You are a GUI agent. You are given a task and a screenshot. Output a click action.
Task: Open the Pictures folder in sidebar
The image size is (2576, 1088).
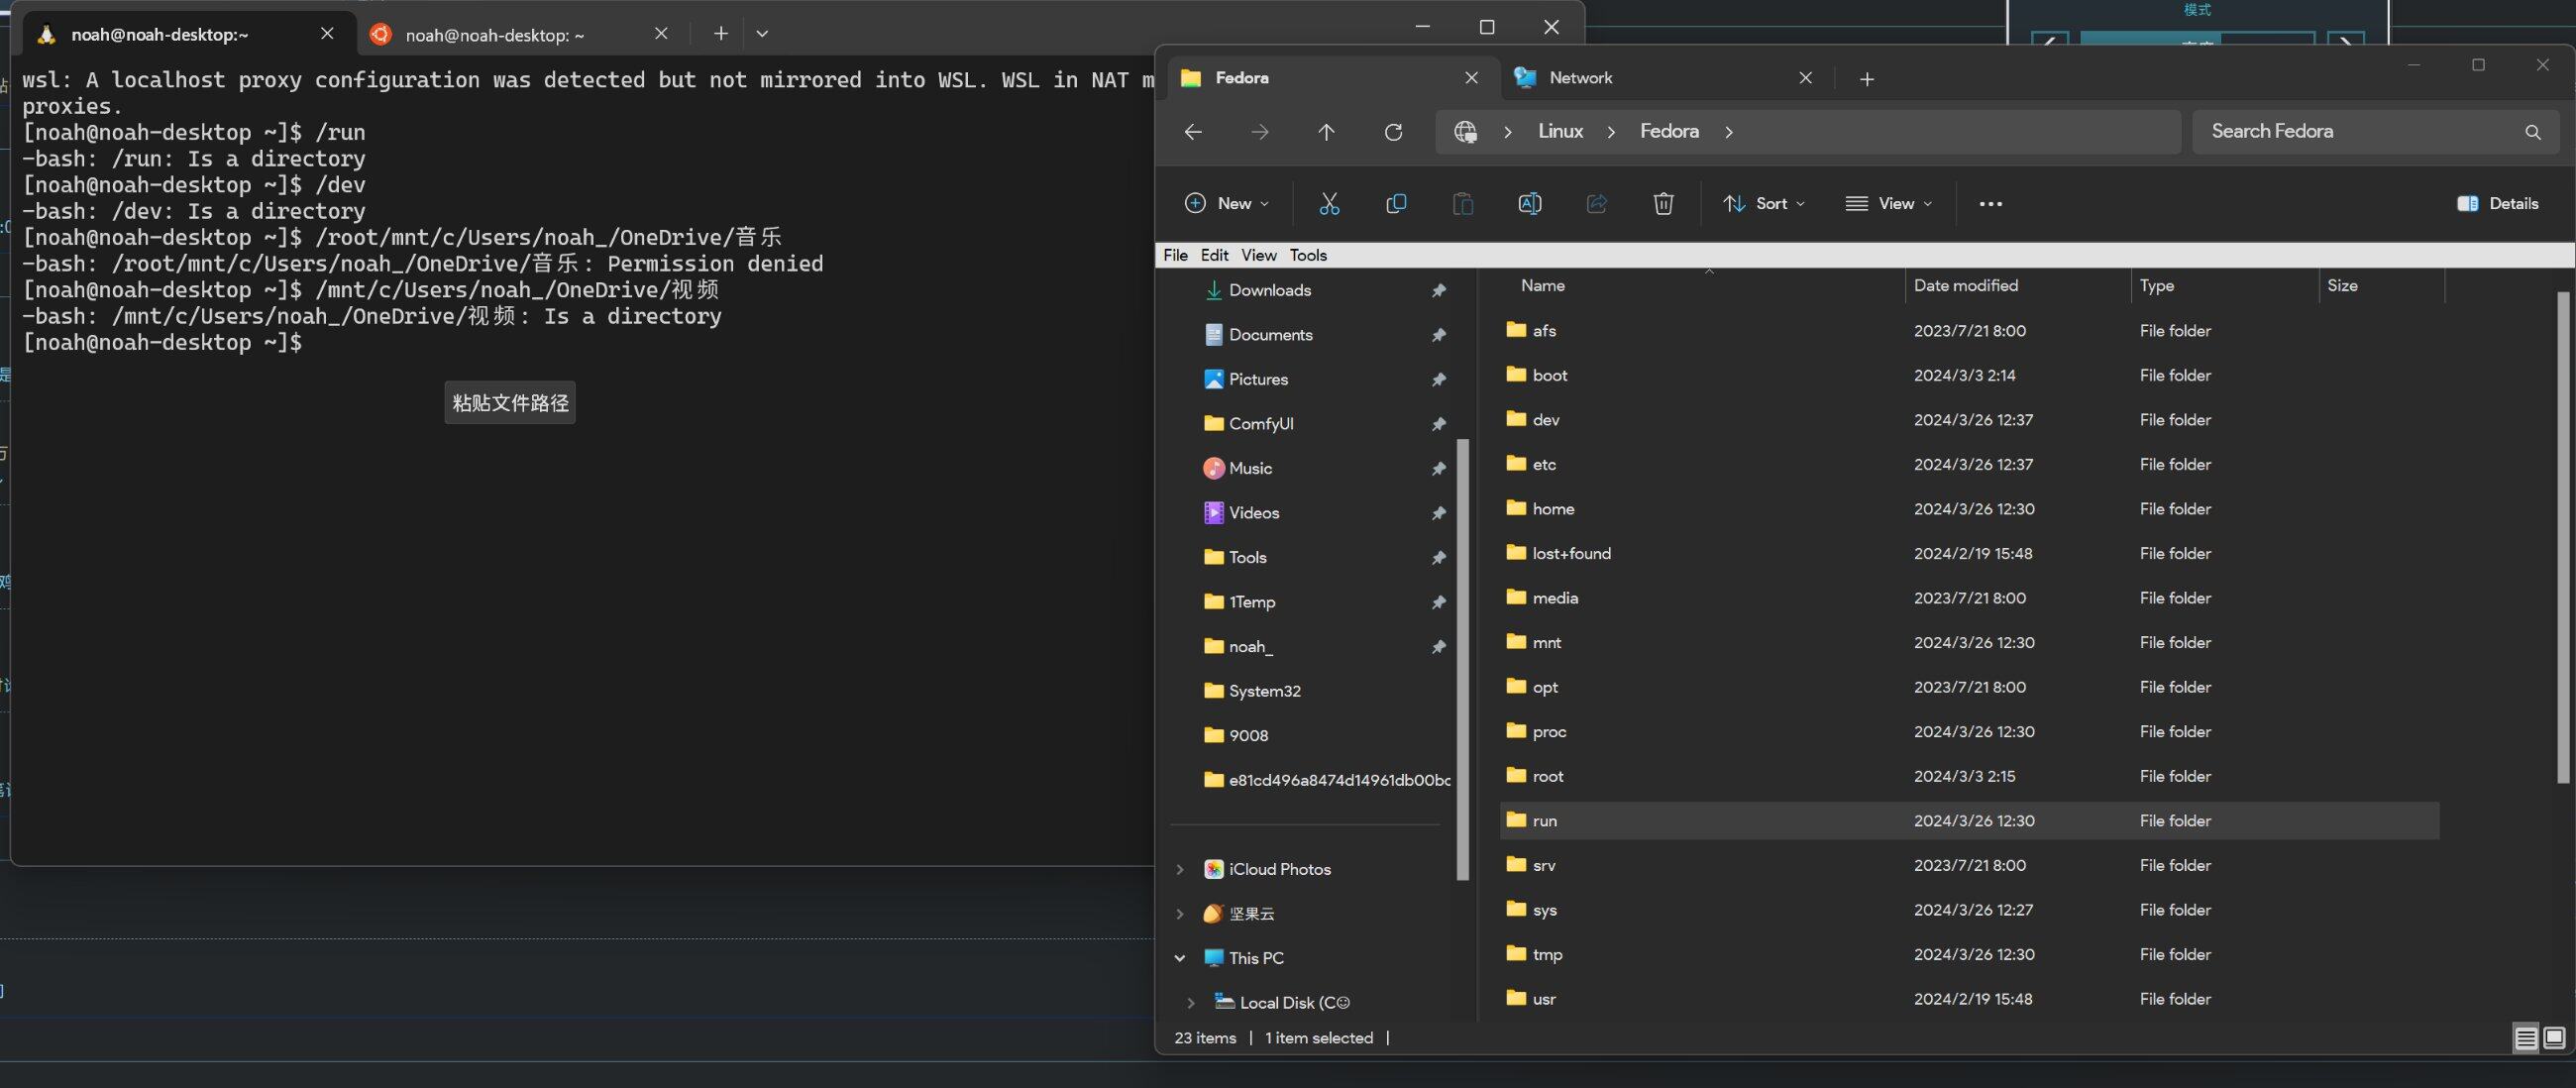1258,379
